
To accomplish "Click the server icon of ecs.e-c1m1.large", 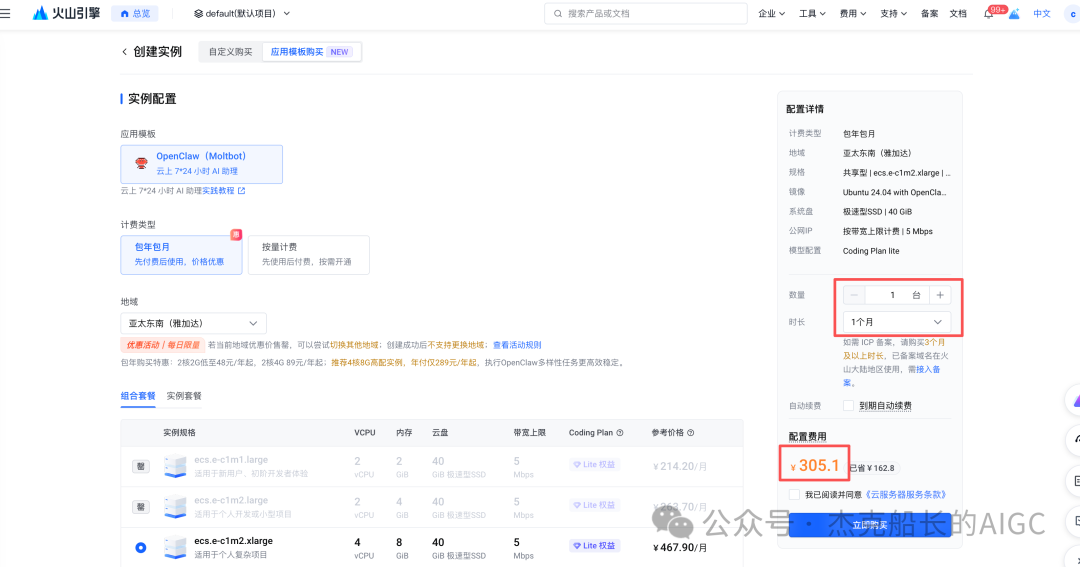I will pyautogui.click(x=175, y=466).
